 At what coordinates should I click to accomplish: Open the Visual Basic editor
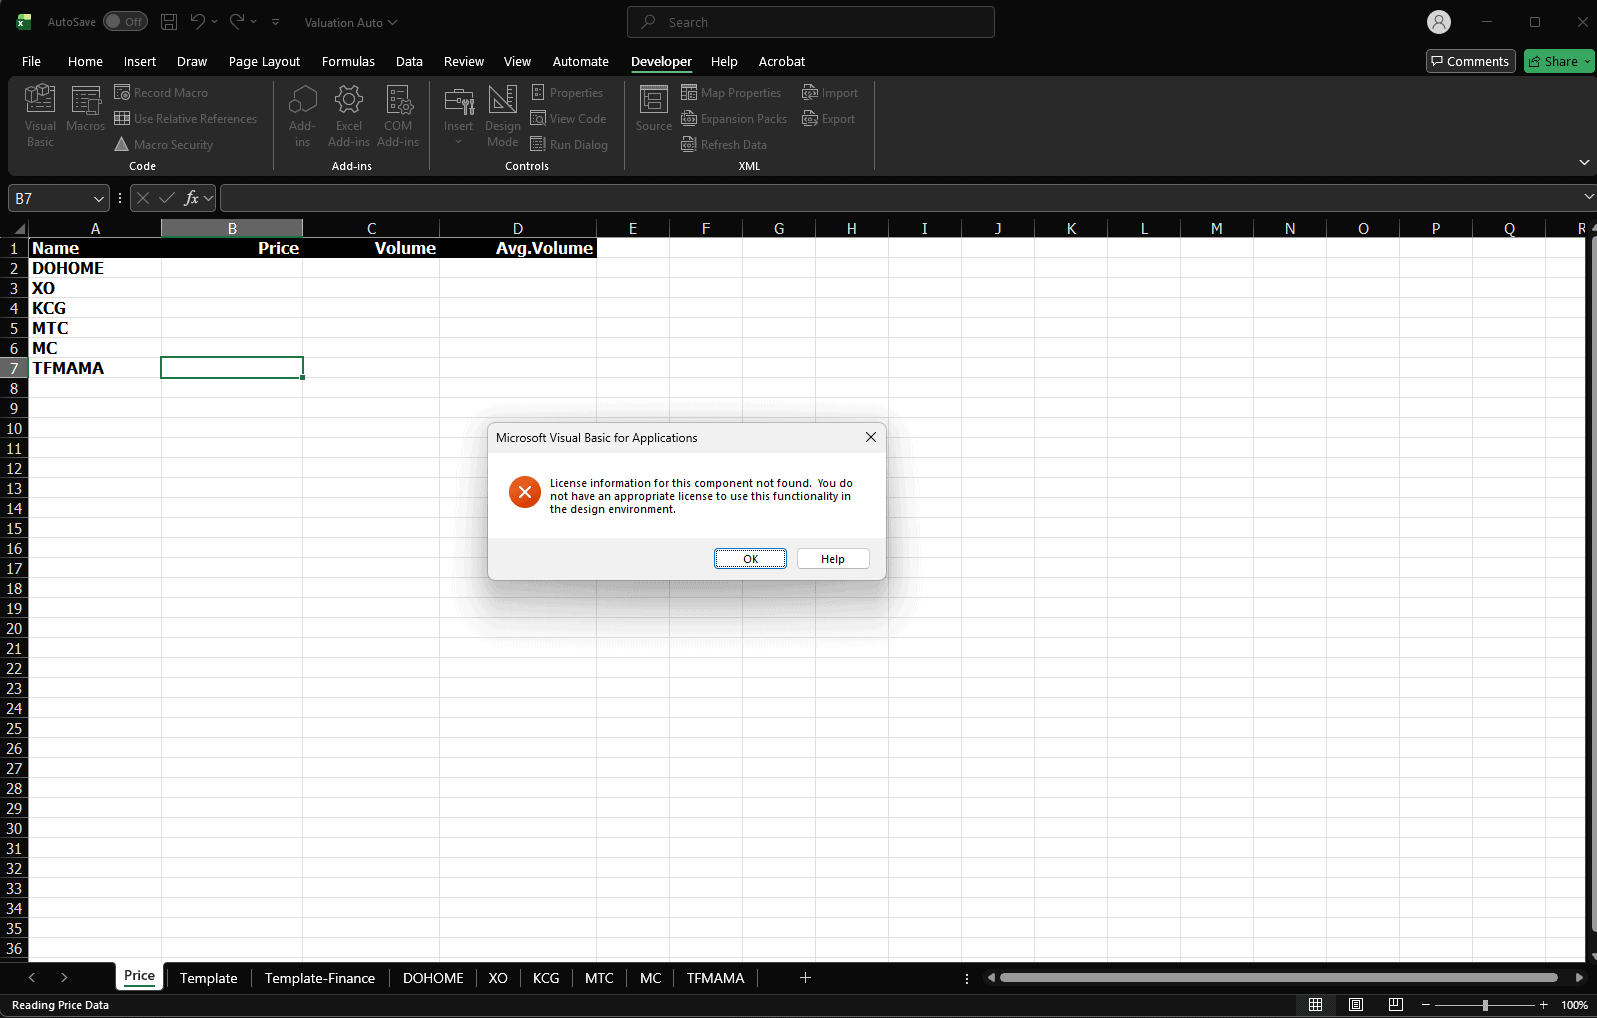(40, 115)
